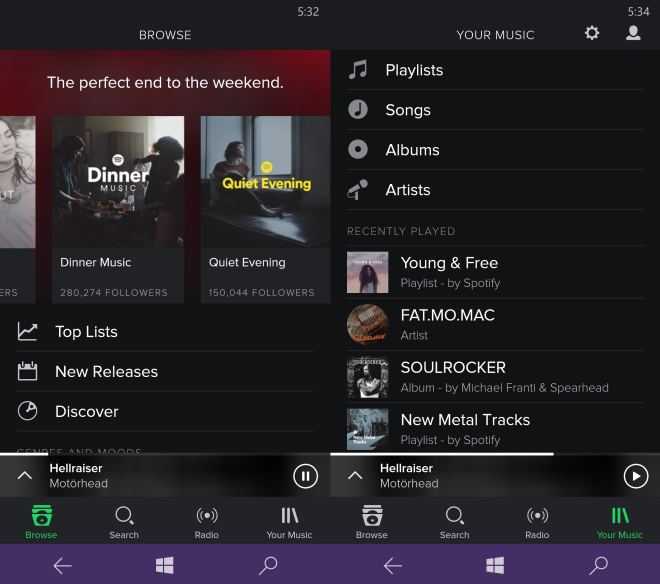Tap "The perfect end to the weekend." banner
Viewport: 660px width, 584px height.
(x=165, y=83)
